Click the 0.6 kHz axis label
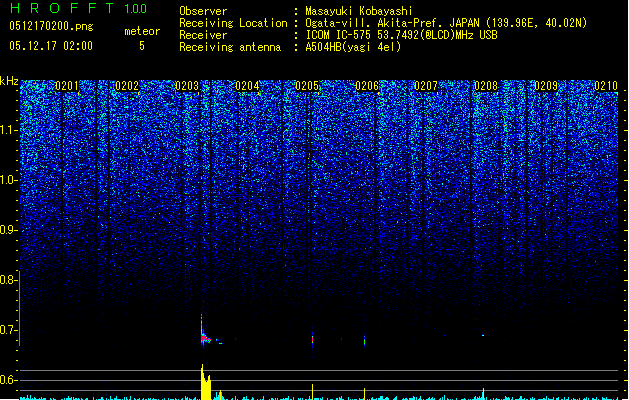The image size is (629, 400). point(9,380)
